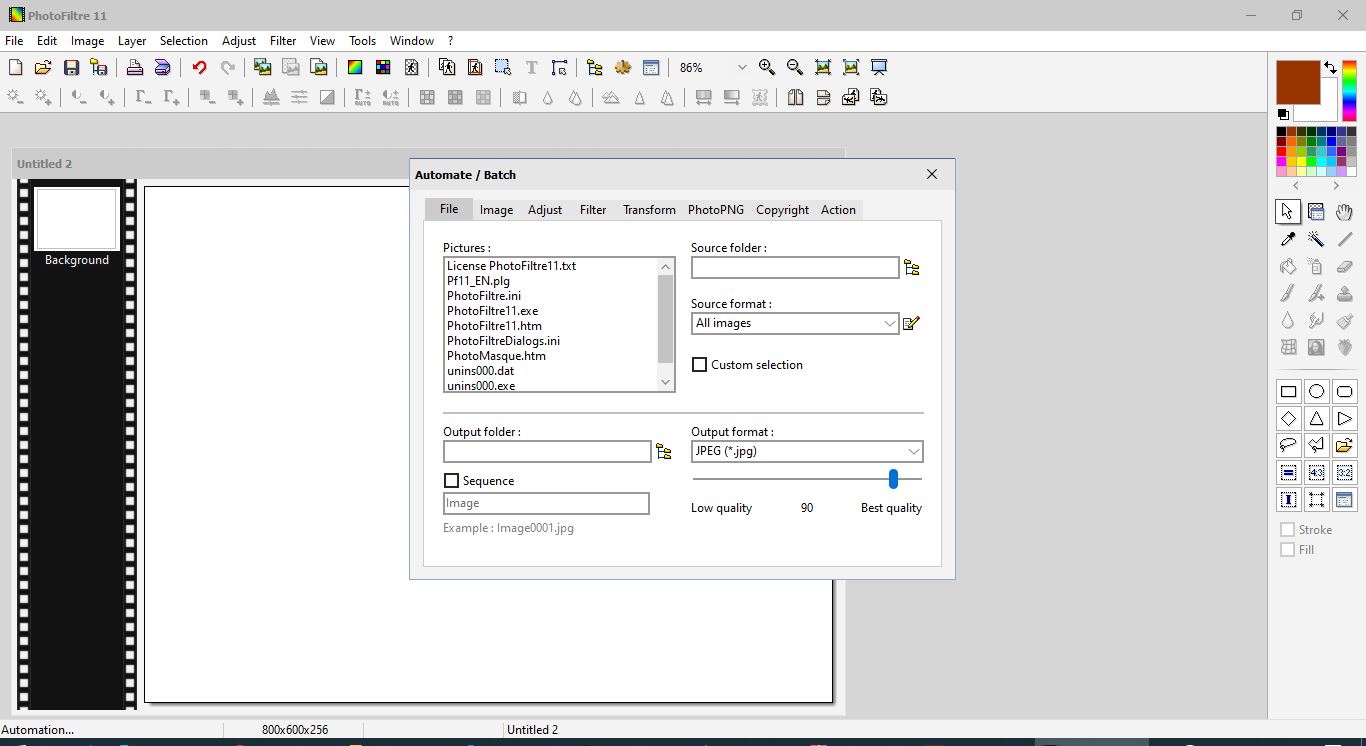
Task: Open the Image explorer toolbar icon
Action: (x=595, y=67)
